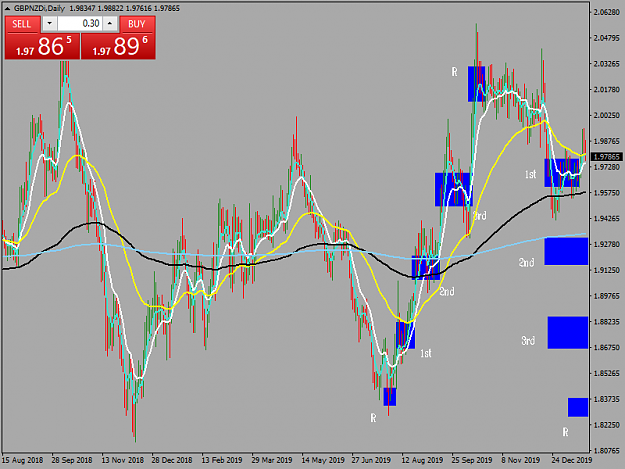The image size is (625, 469).
Task: Increase lot volume with the up arrow
Action: [110, 24]
